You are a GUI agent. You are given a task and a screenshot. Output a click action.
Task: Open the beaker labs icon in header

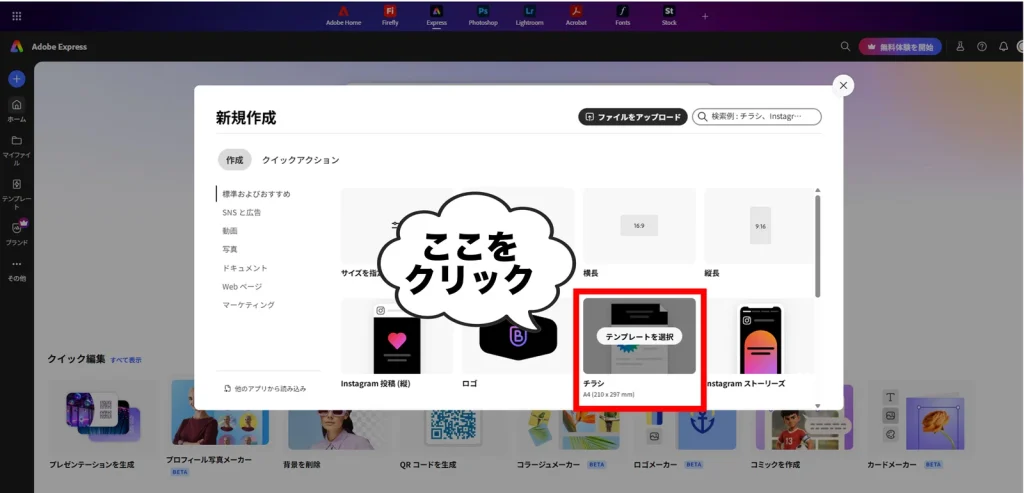(x=960, y=46)
